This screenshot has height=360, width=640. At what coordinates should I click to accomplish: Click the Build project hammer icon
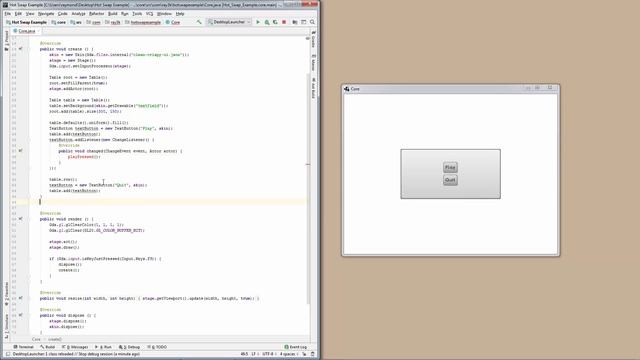pos(199,22)
